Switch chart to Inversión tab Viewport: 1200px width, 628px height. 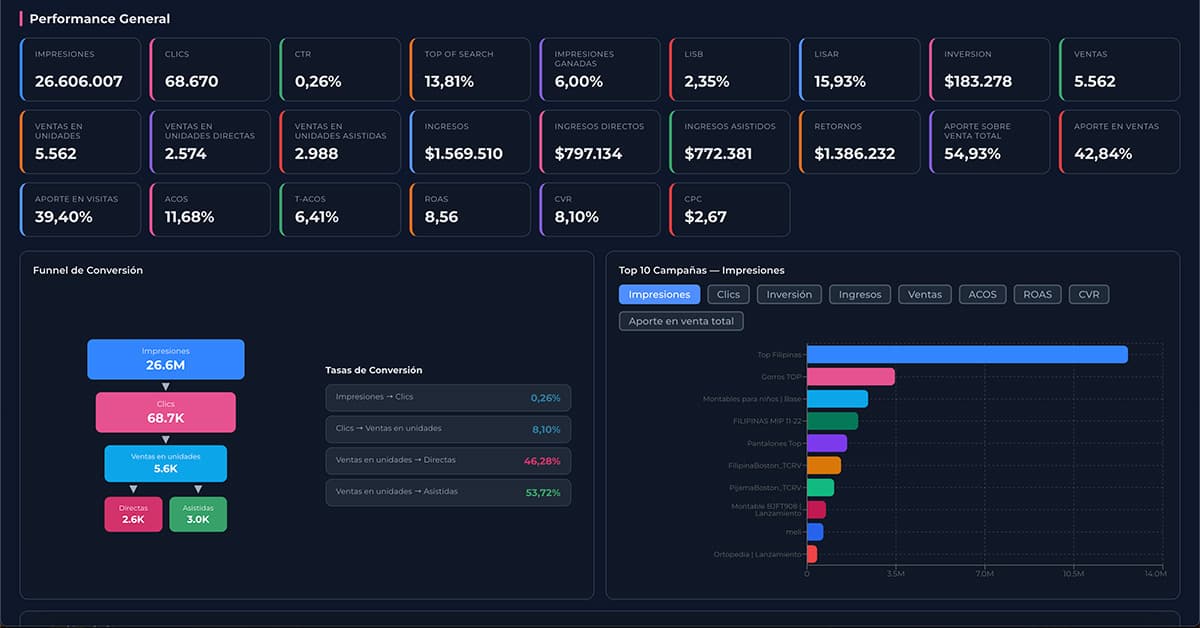(790, 295)
